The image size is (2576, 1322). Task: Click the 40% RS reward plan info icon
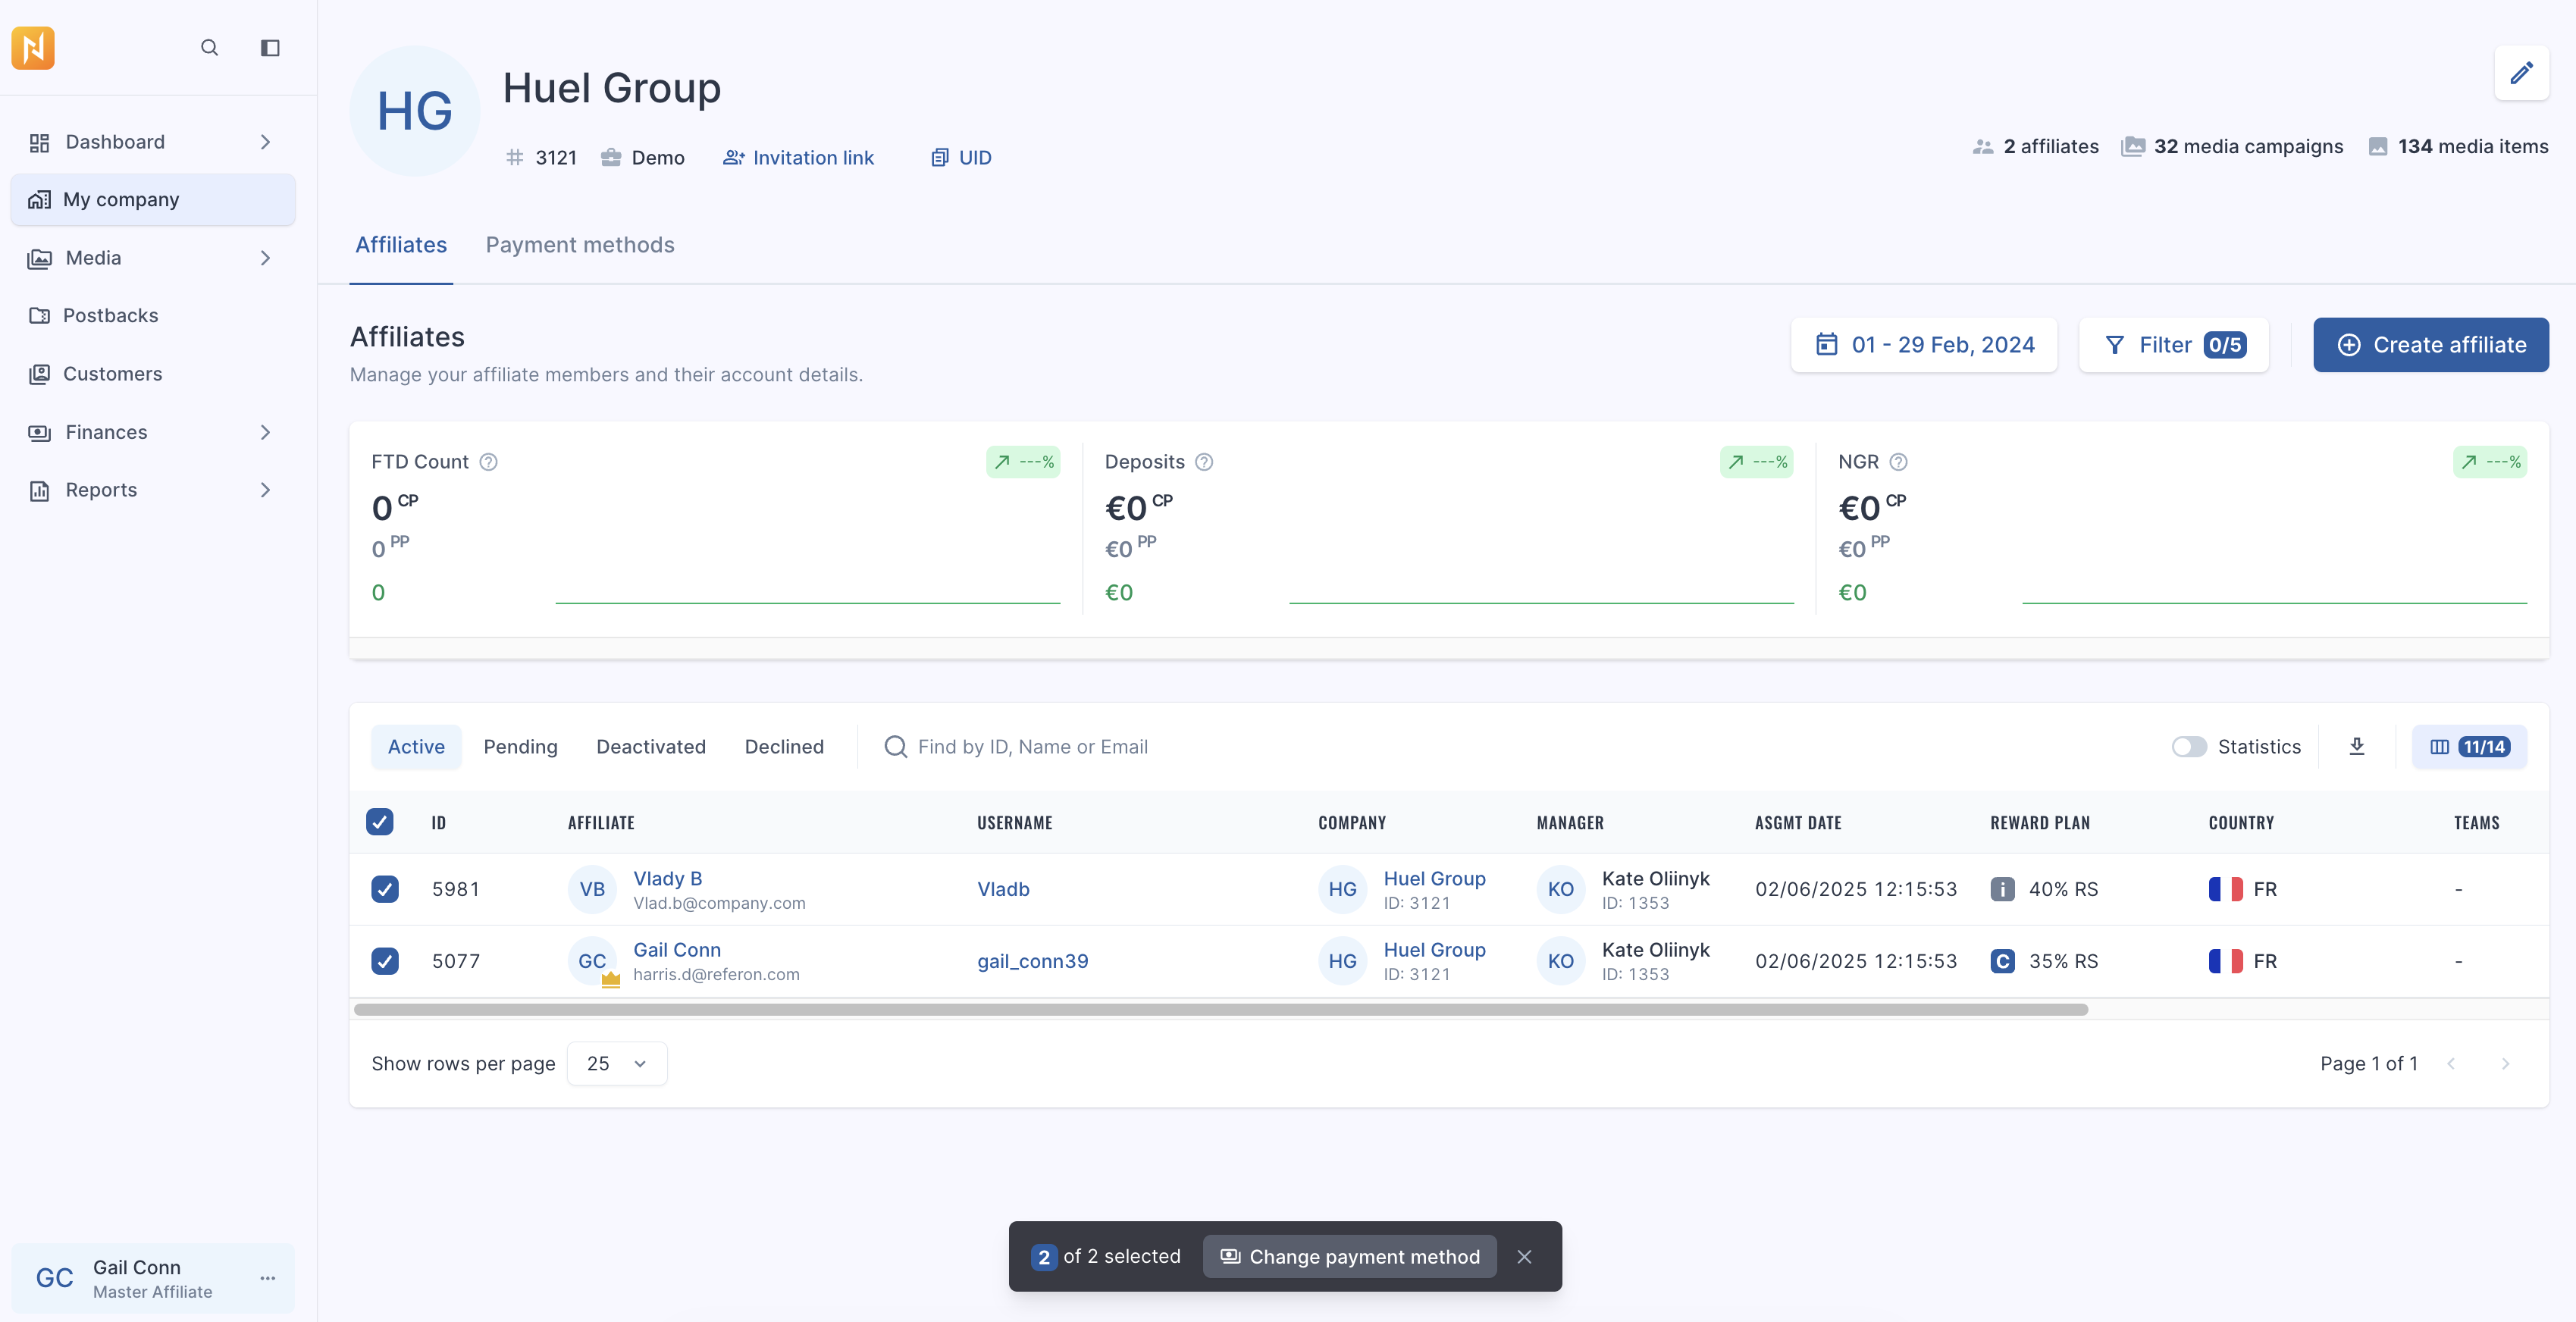[2002, 889]
